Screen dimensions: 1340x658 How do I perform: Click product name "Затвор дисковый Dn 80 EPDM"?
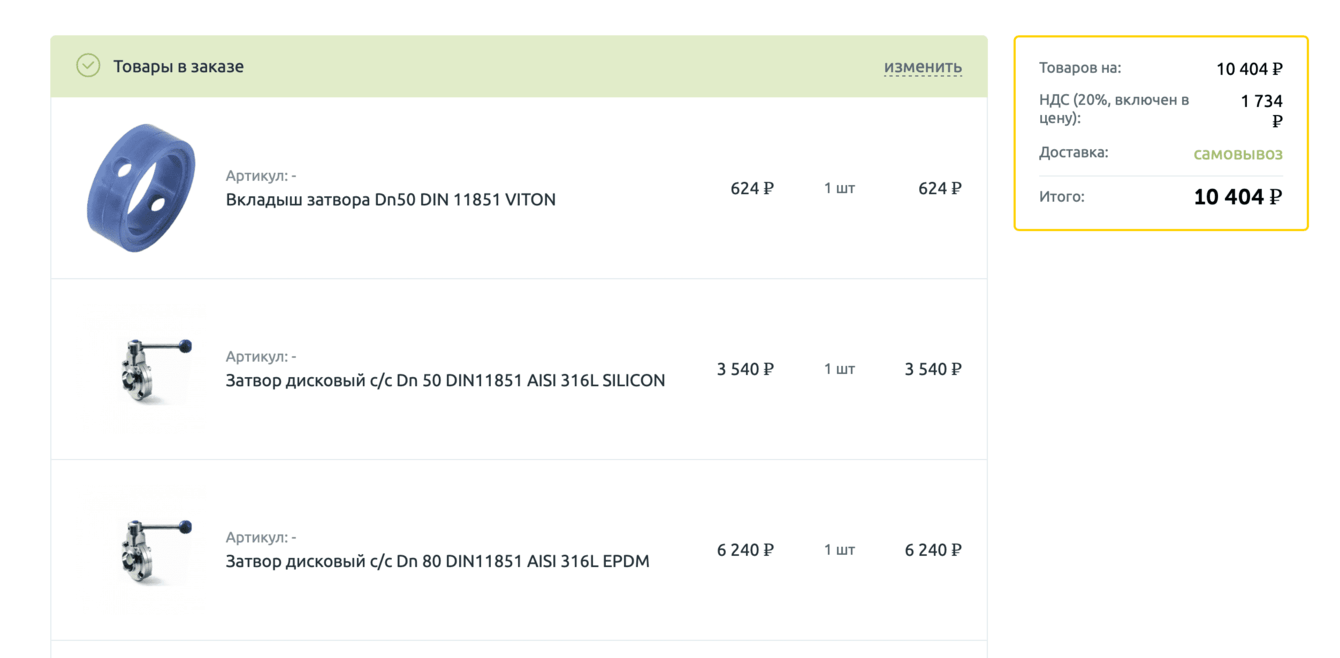(x=437, y=561)
